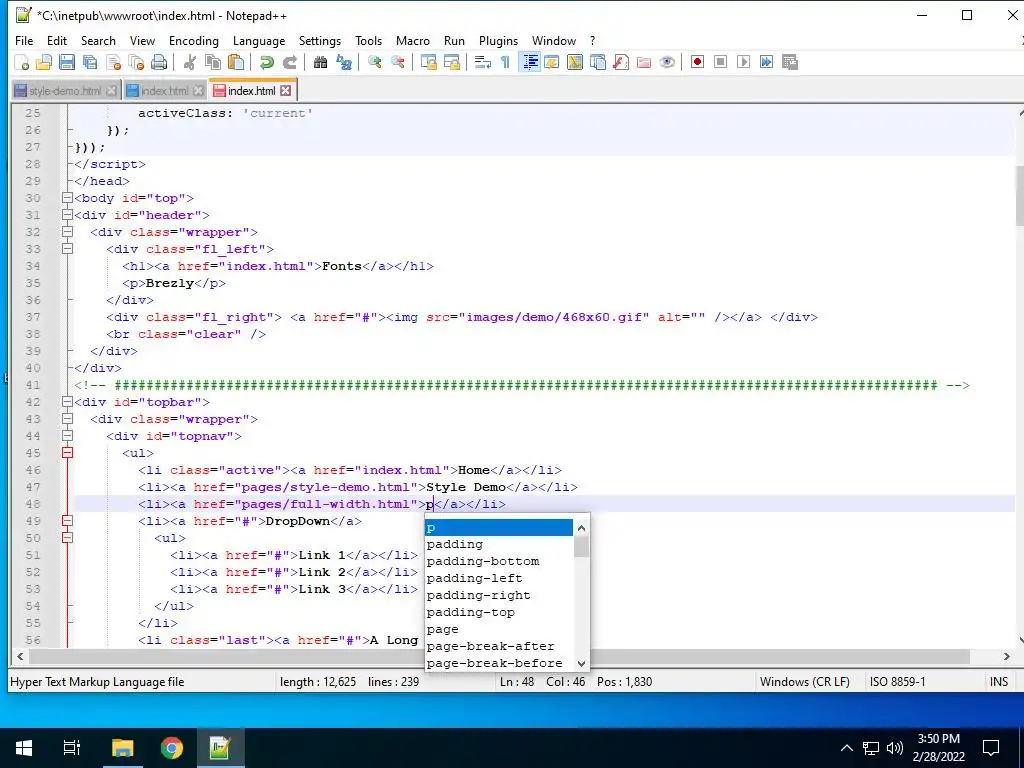Open the Encoding menu
Viewport: 1024px width, 768px height.
(194, 40)
